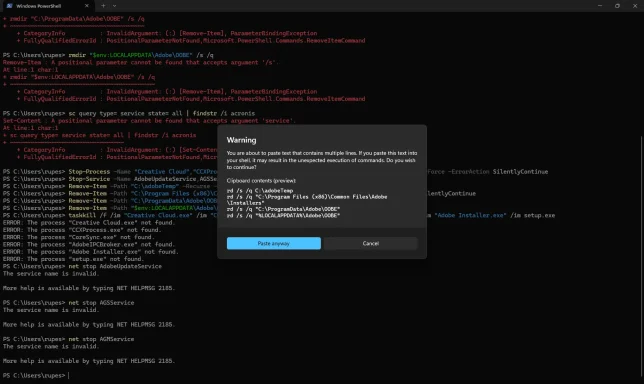
Task: Click 'rd /s /q C:\adobeTemp' preview line
Action: tap(260, 191)
